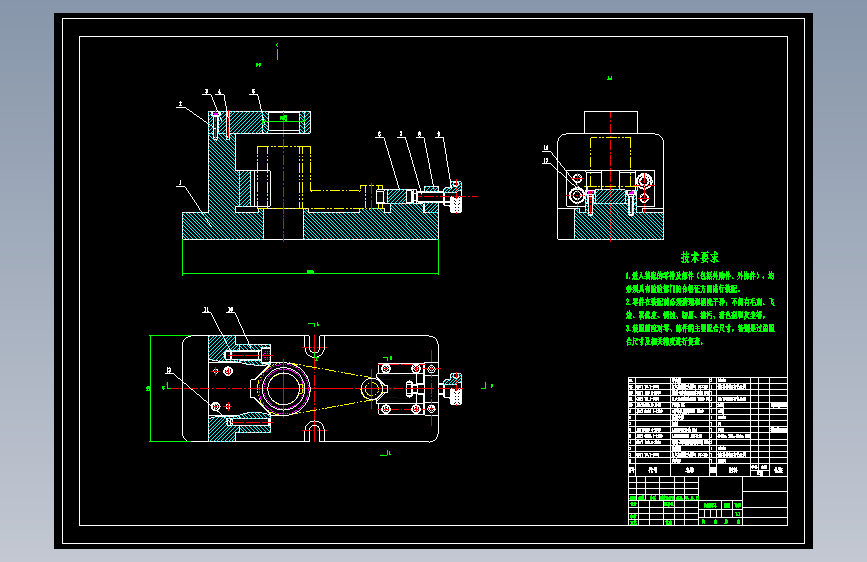The width and height of the screenshot is (867, 562).
Task: Click the green 技术要求 heading
Action: click(x=699, y=257)
